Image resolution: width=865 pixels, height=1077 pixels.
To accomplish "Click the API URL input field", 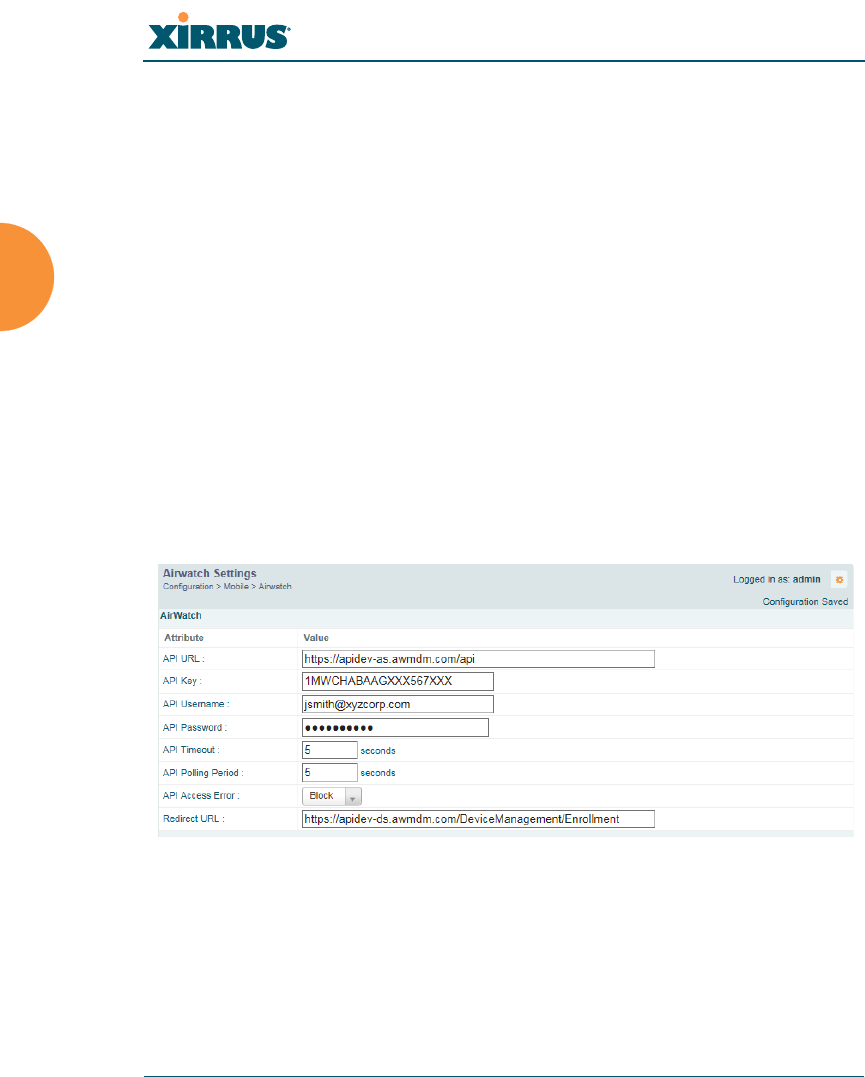I will coord(478,659).
